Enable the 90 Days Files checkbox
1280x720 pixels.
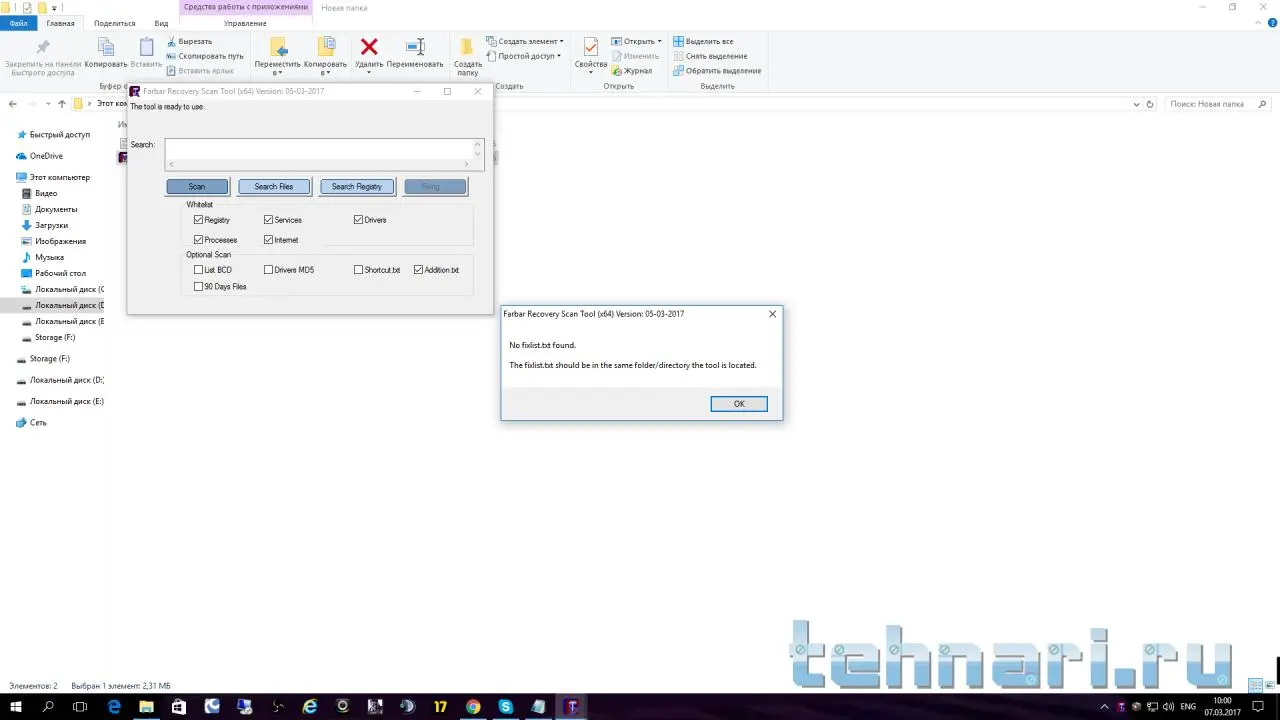[x=198, y=287]
